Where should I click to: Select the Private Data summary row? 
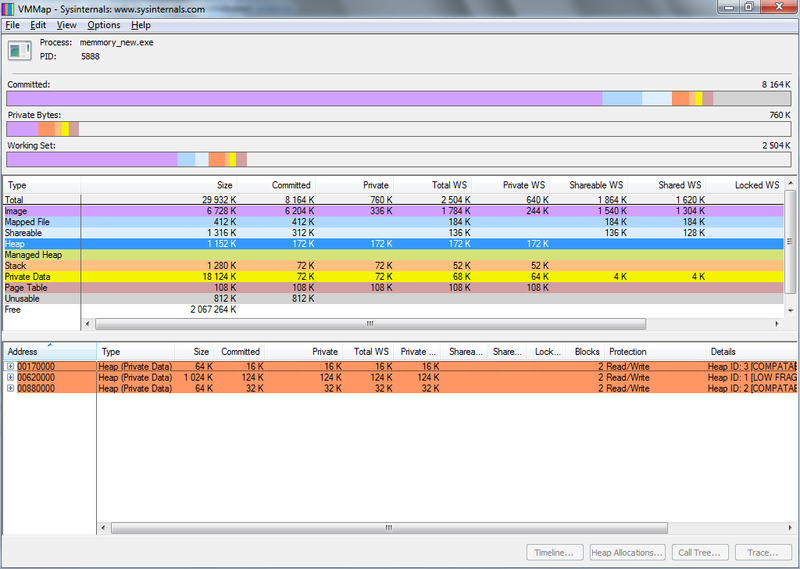click(393, 277)
